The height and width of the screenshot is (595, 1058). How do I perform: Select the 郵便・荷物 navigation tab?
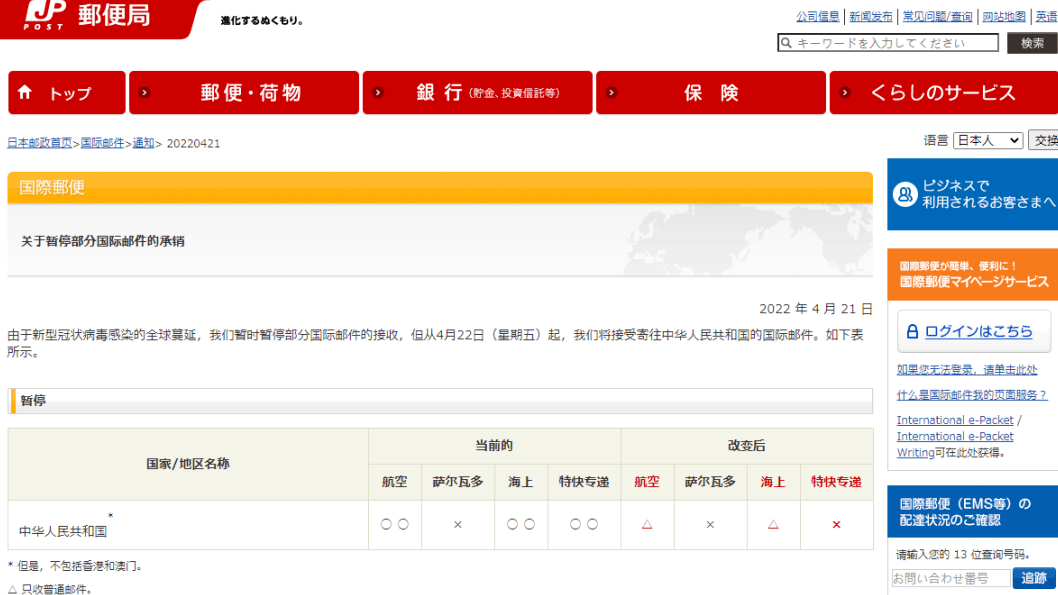point(250,93)
